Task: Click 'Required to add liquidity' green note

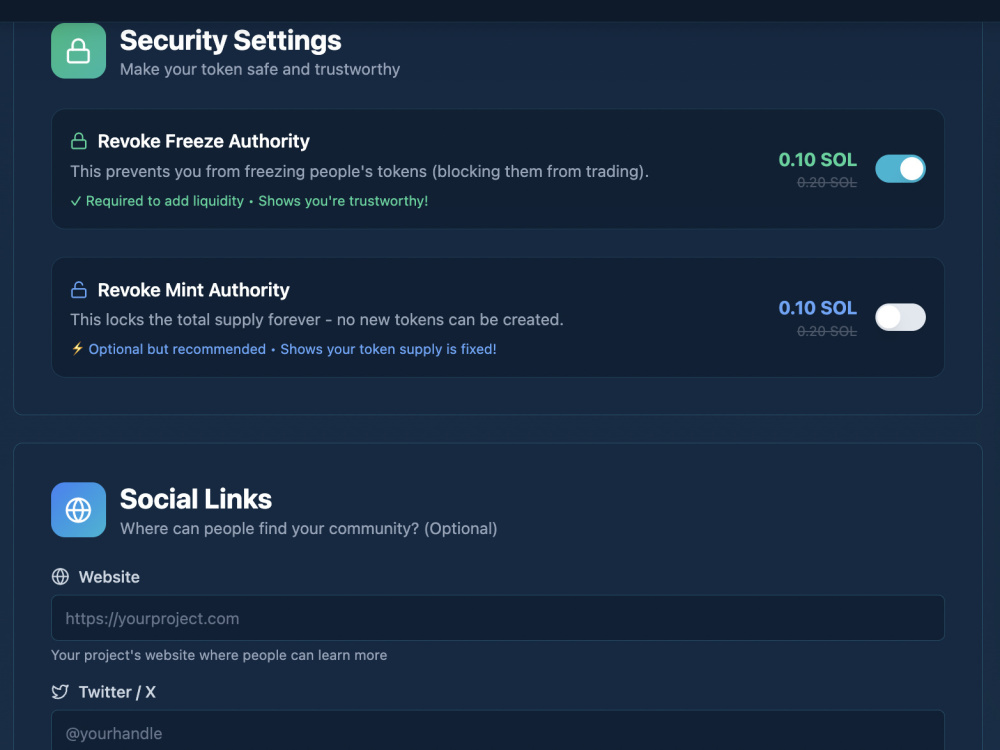Action: tap(165, 201)
